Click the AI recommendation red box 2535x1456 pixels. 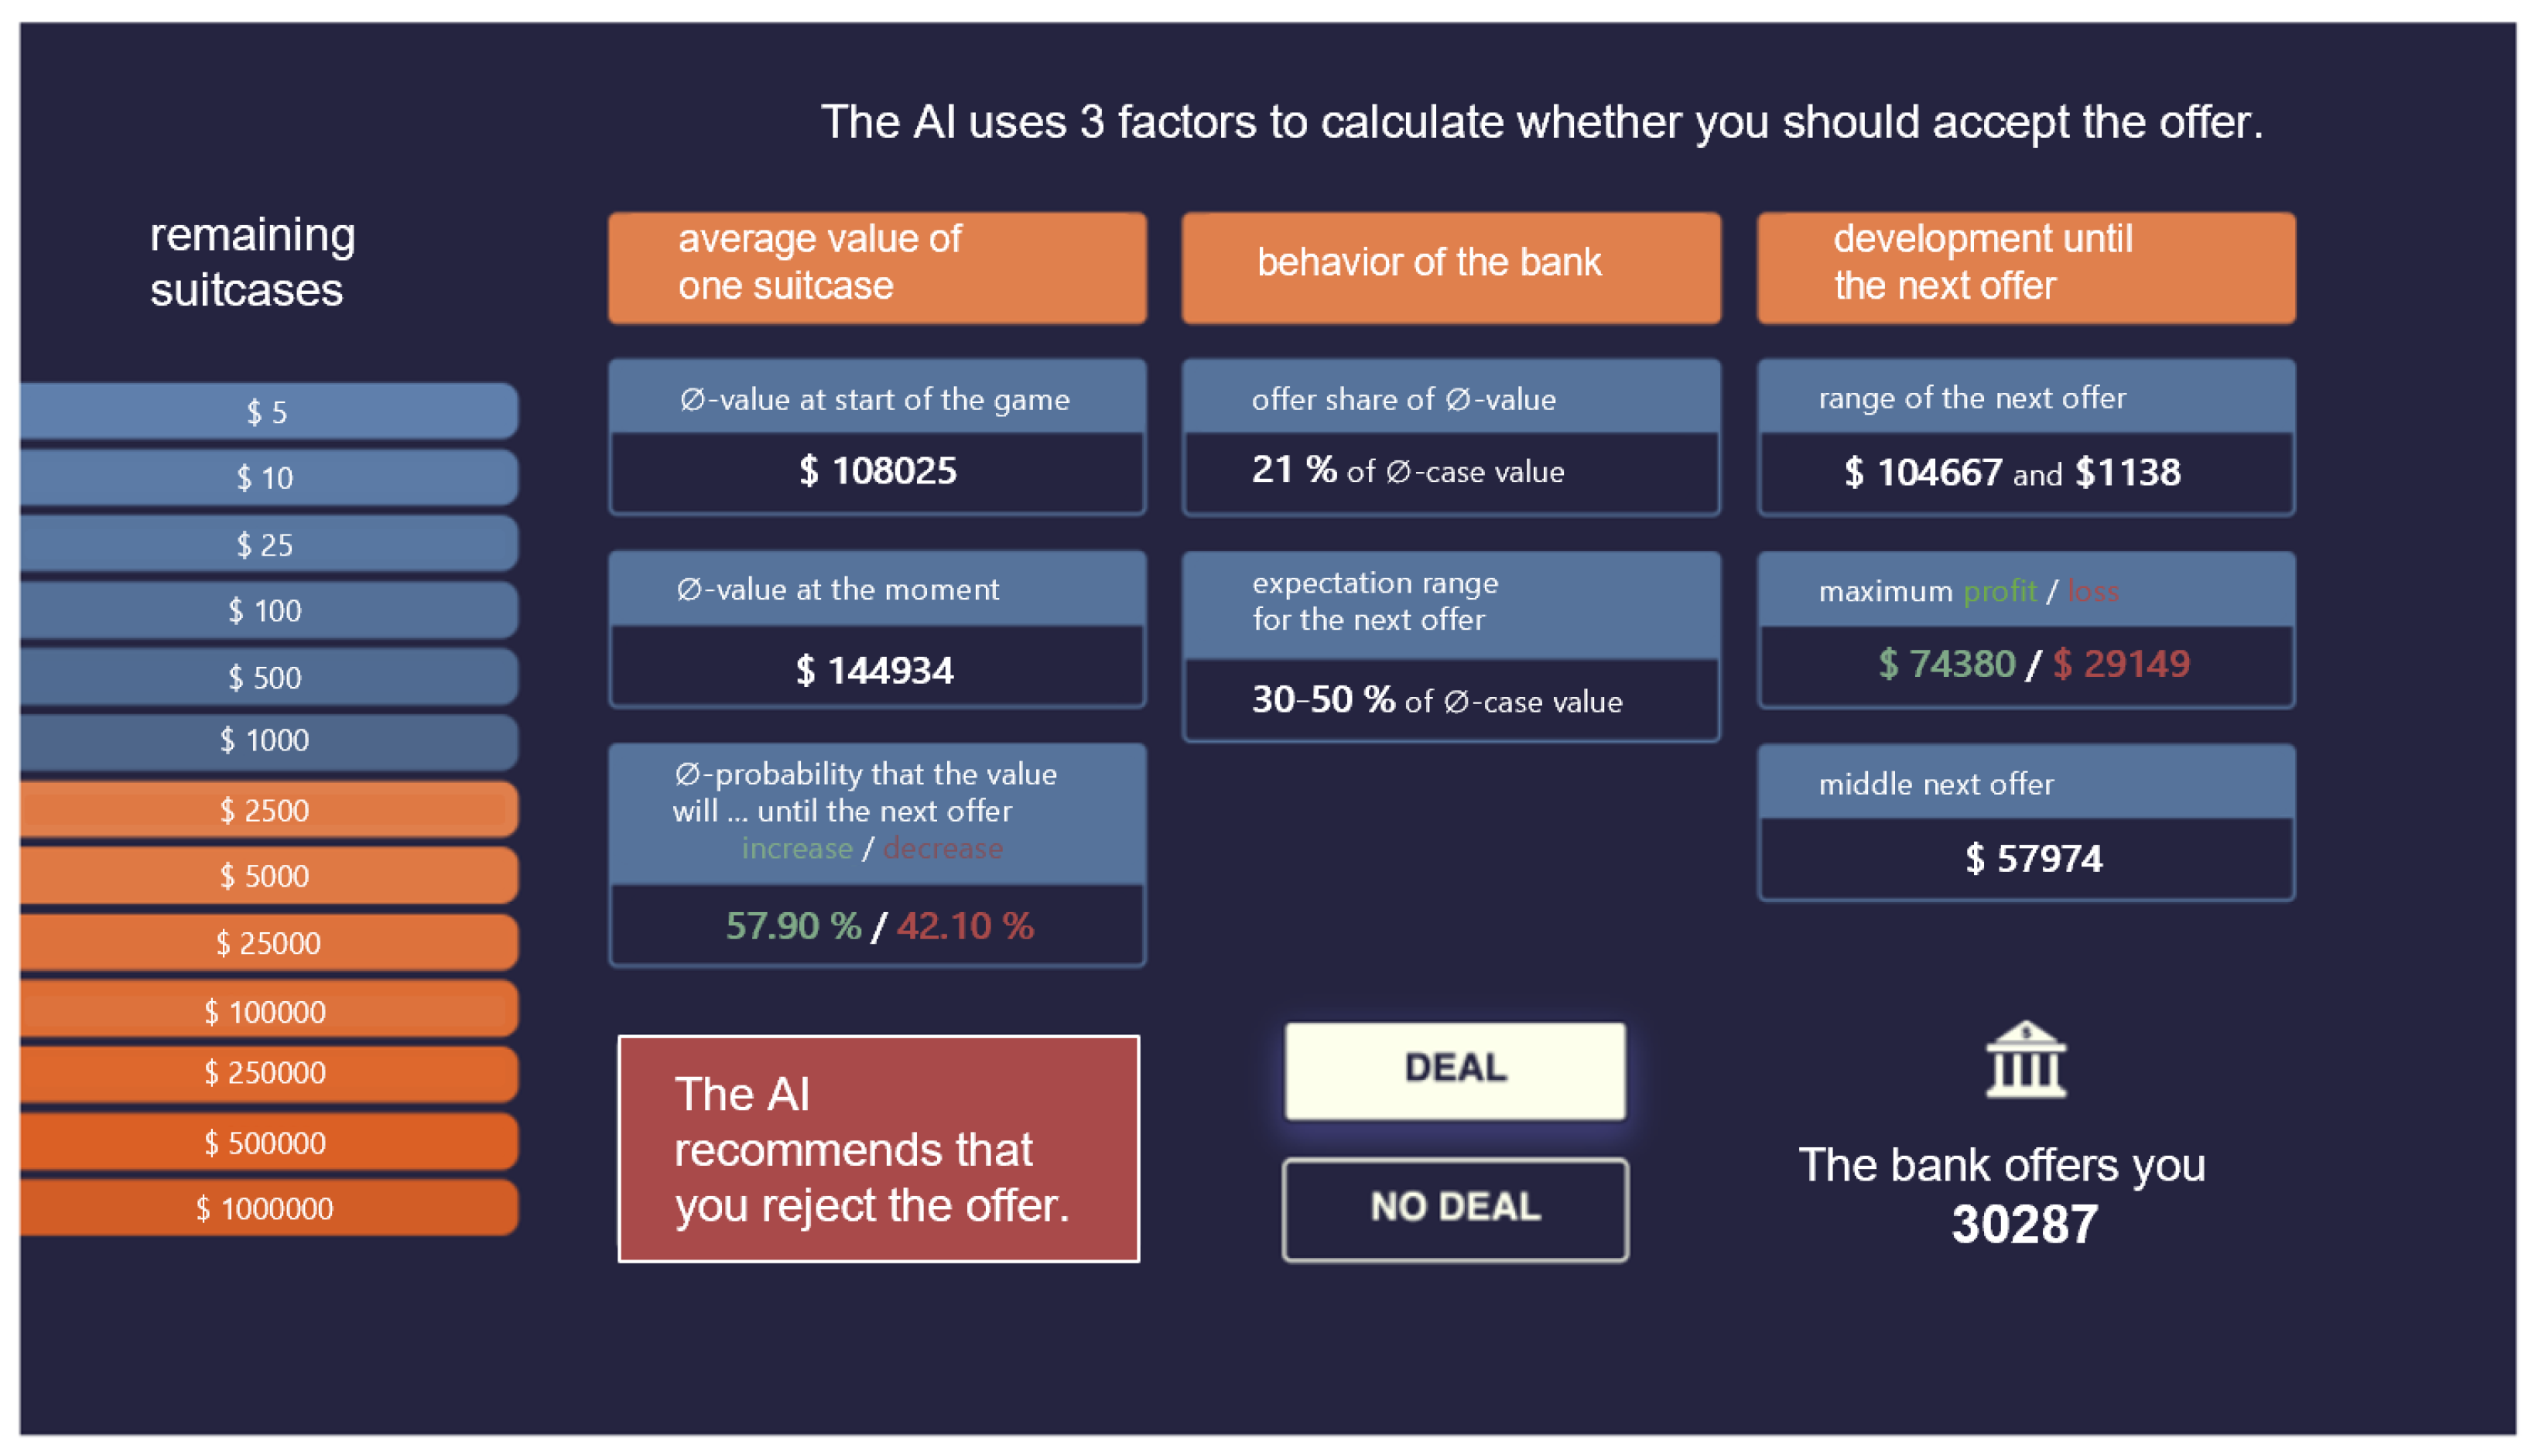tap(877, 1148)
